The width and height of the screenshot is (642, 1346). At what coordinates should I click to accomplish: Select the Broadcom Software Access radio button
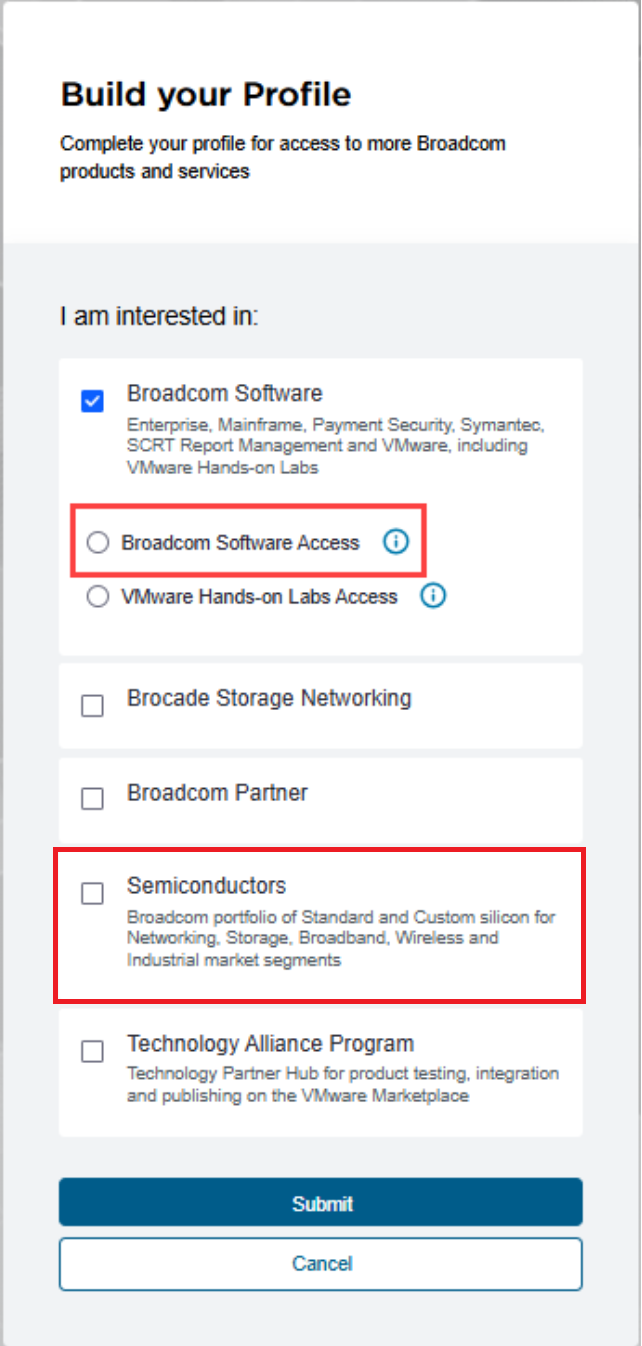click(97, 543)
